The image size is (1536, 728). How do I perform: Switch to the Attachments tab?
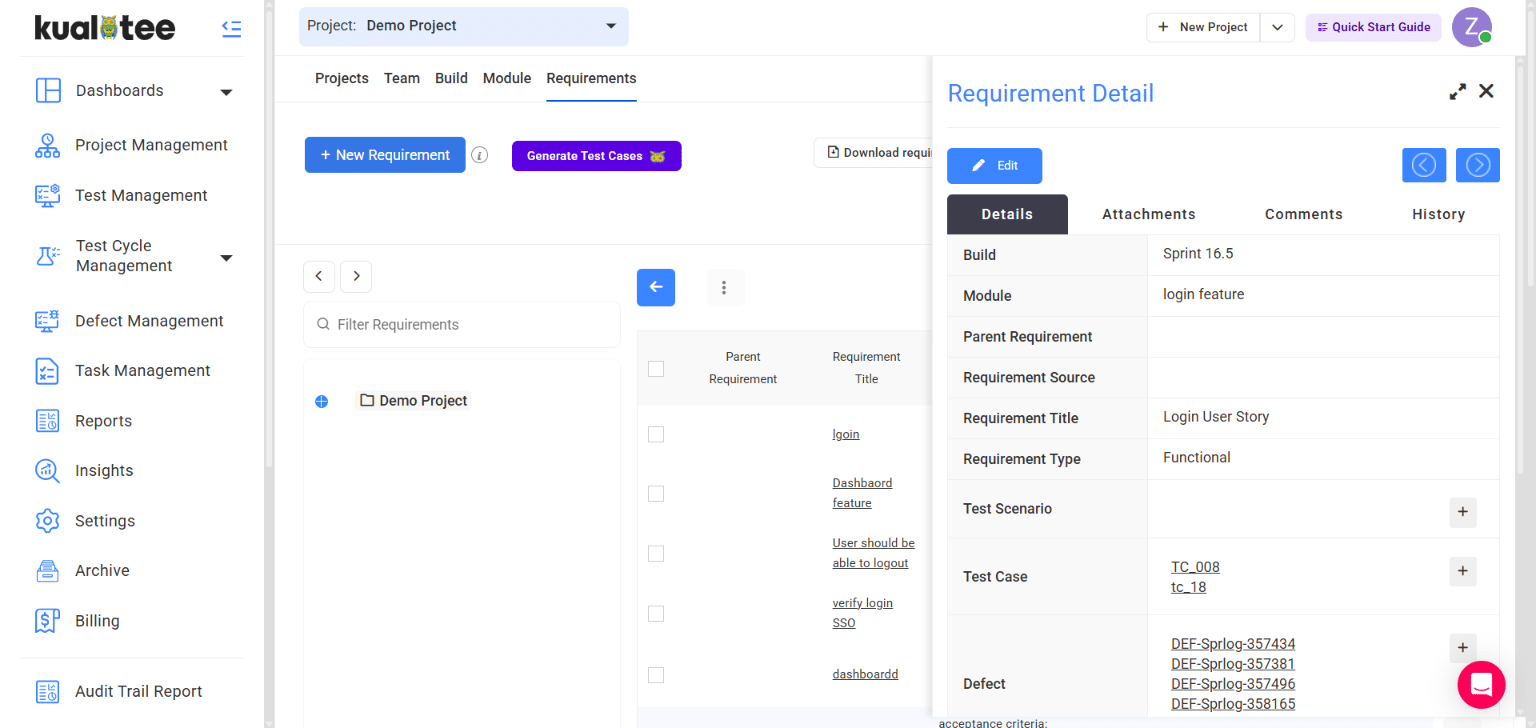point(1148,214)
